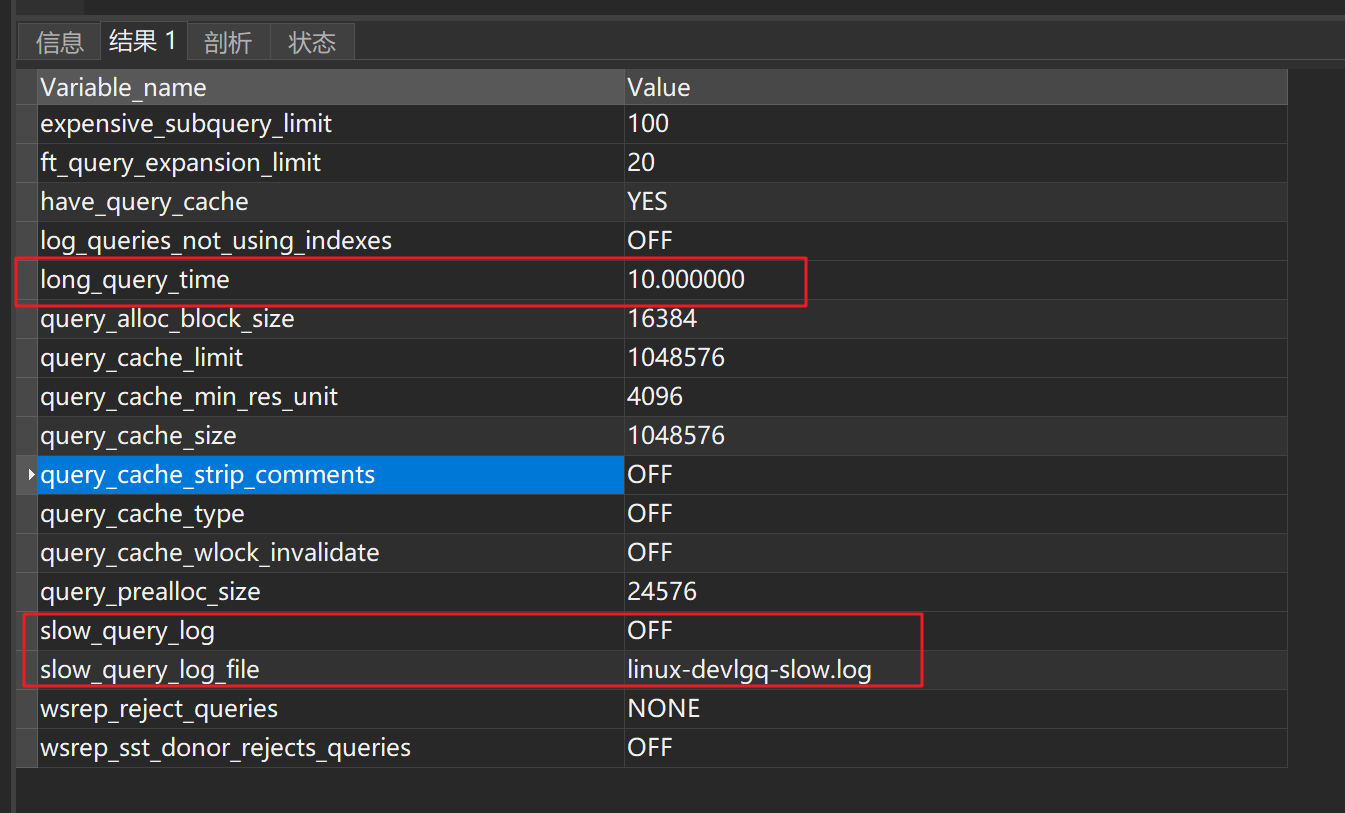Open the 状态 tab
This screenshot has width=1345, height=813.
click(312, 42)
